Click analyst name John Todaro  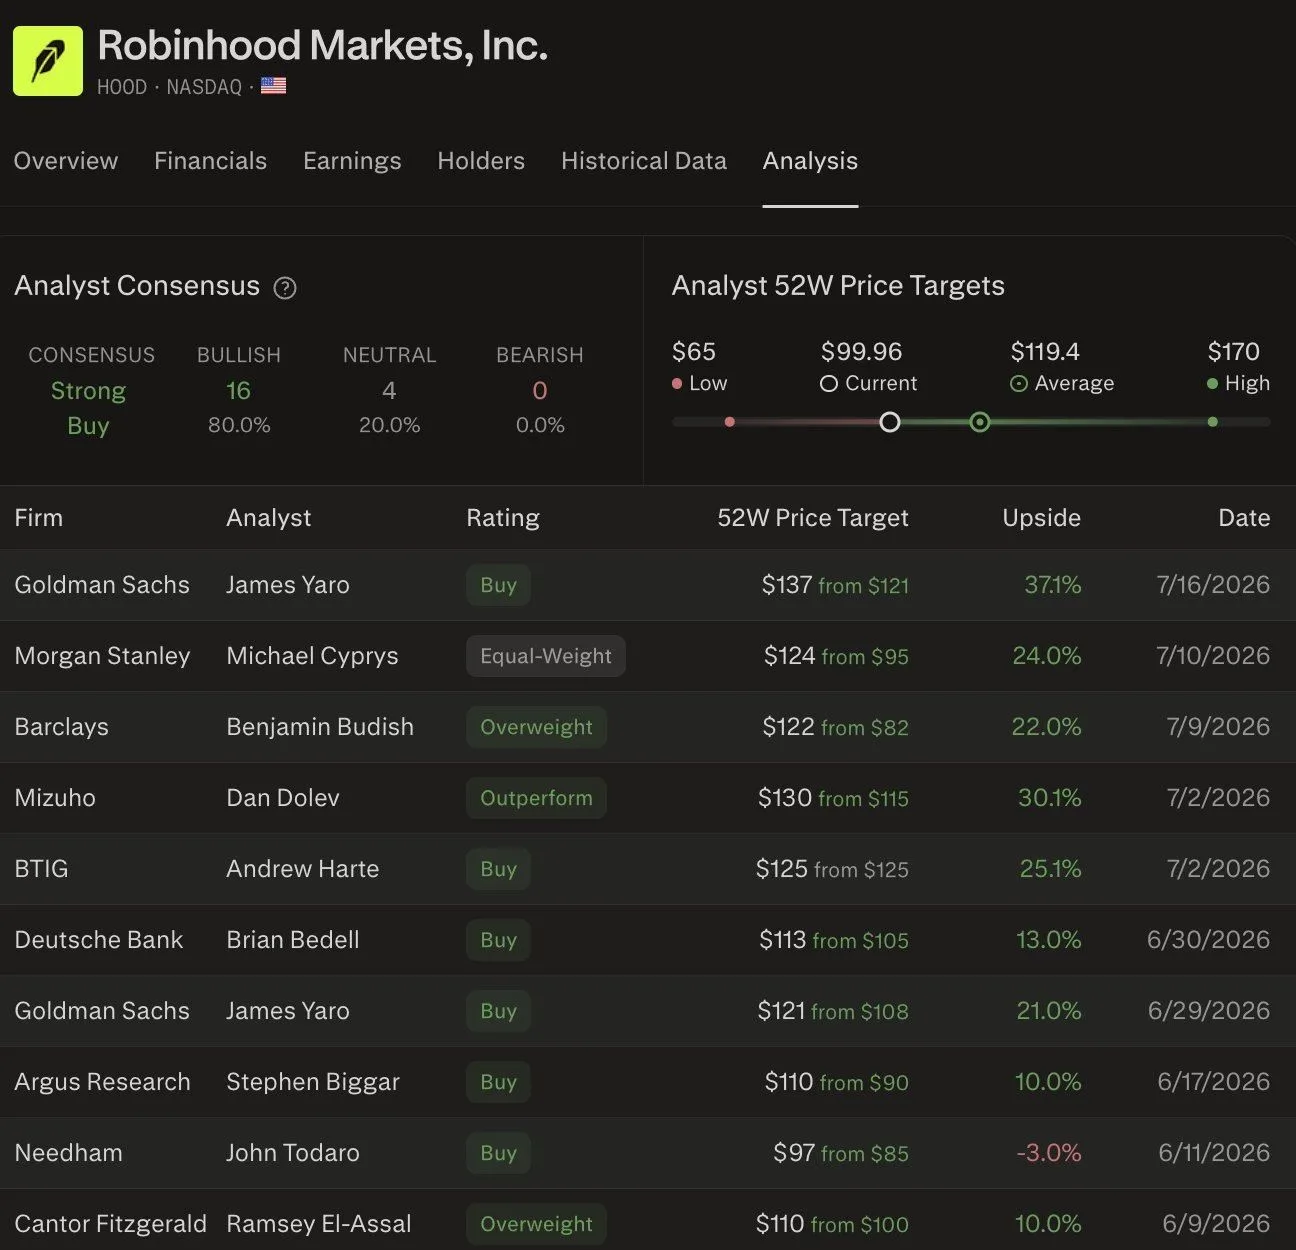[x=293, y=1153]
